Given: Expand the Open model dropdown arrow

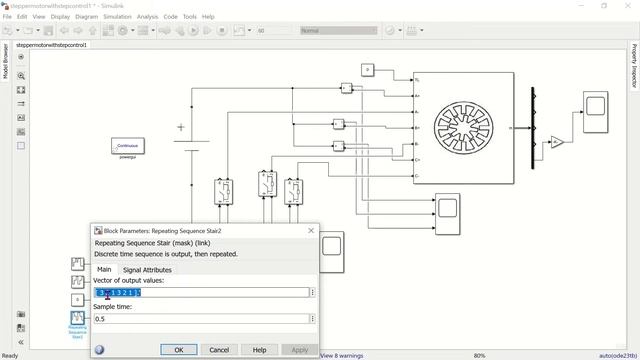Looking at the screenshot, I should (38, 31).
